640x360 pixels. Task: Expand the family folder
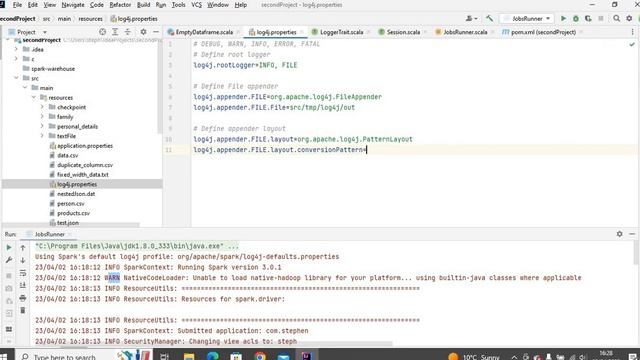coord(42,116)
